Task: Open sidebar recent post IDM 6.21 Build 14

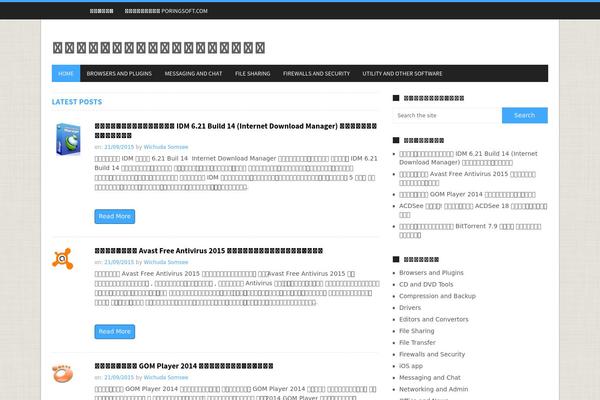Action: 468,158
